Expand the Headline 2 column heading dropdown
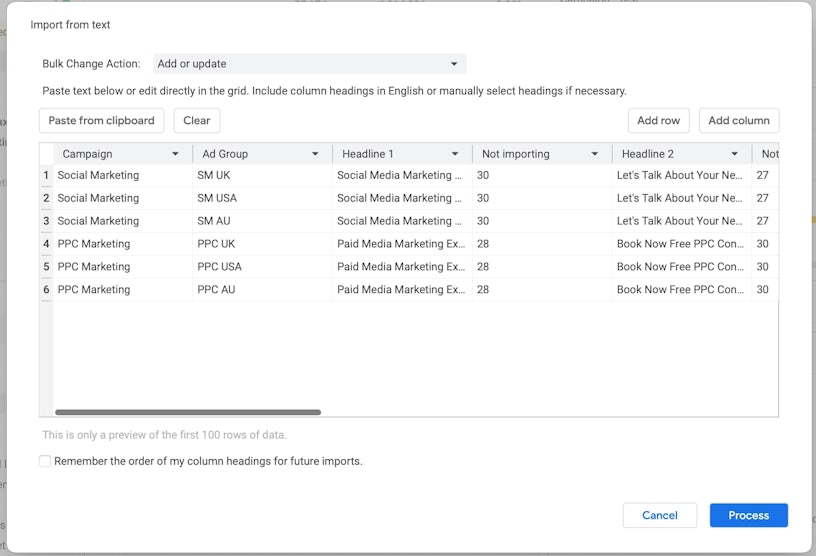816x556 pixels. 735,154
